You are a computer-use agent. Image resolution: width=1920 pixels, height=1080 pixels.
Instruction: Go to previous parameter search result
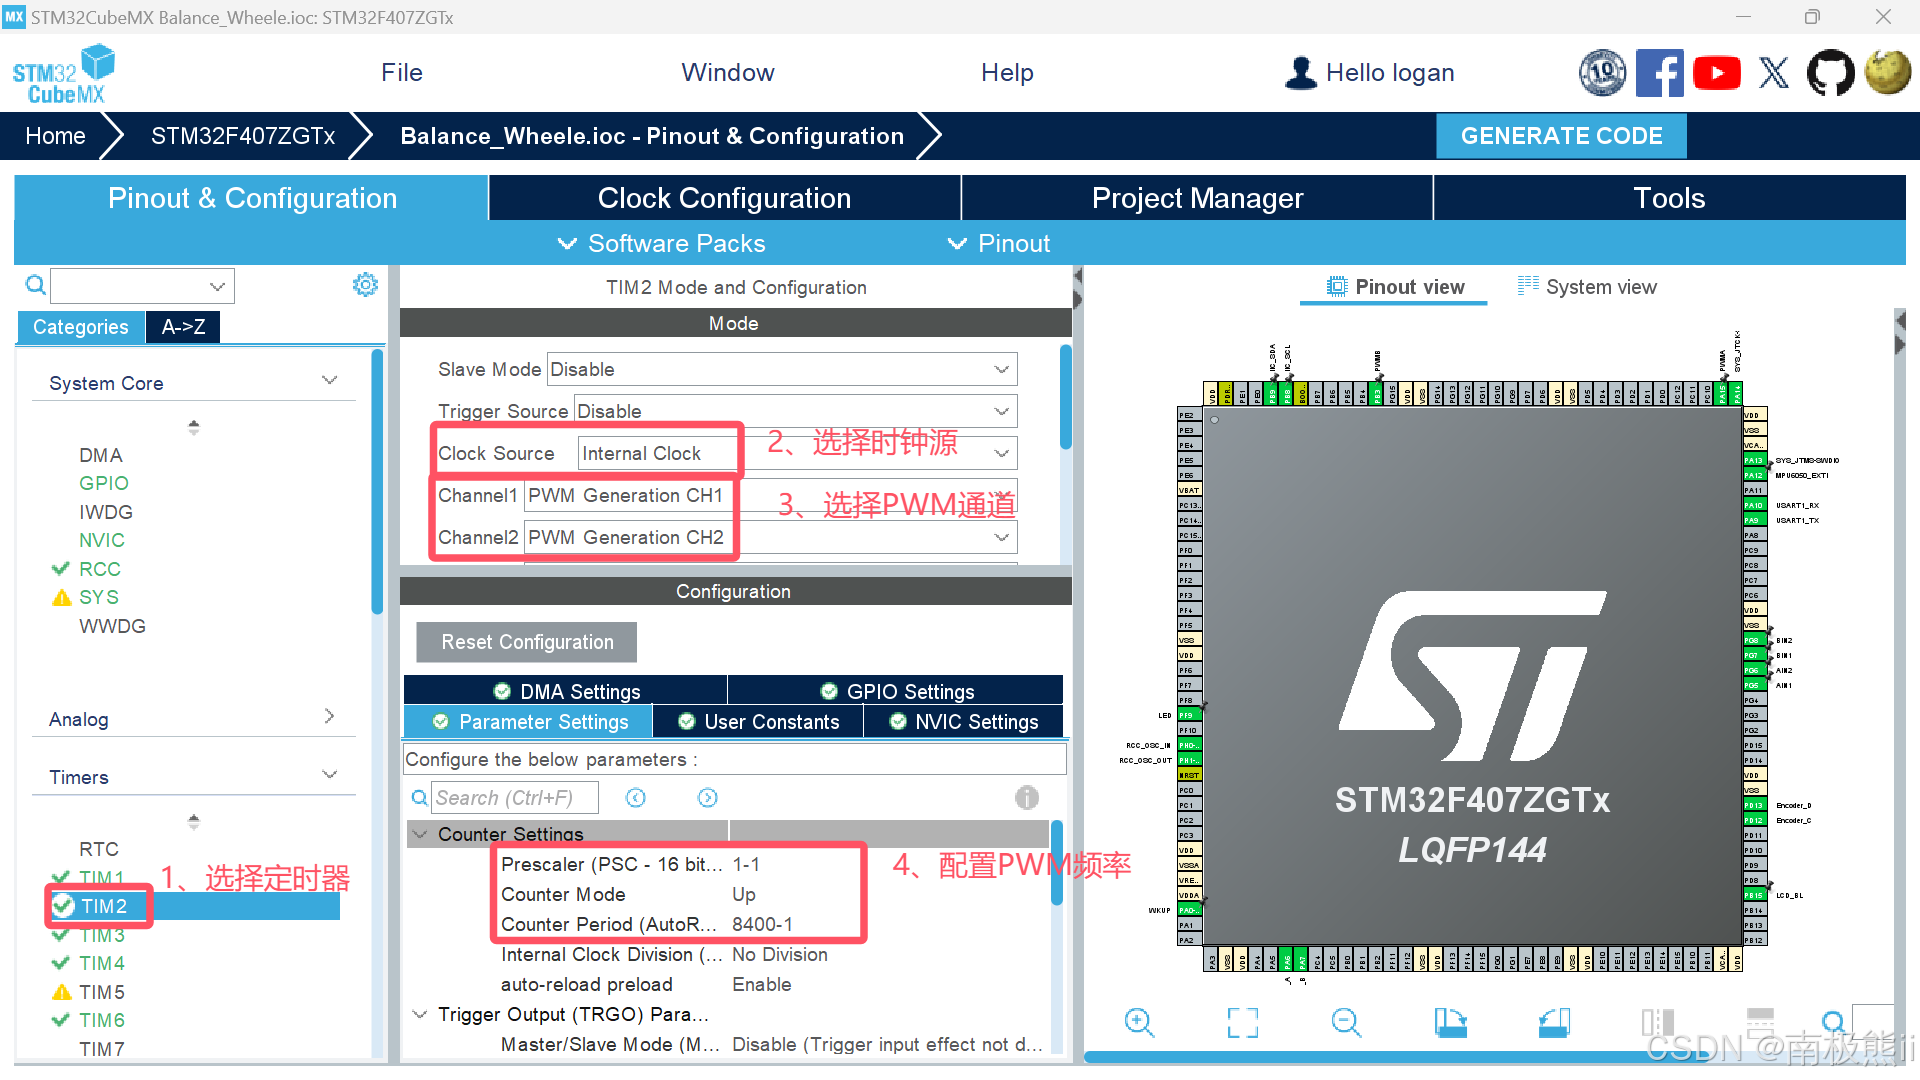click(636, 798)
